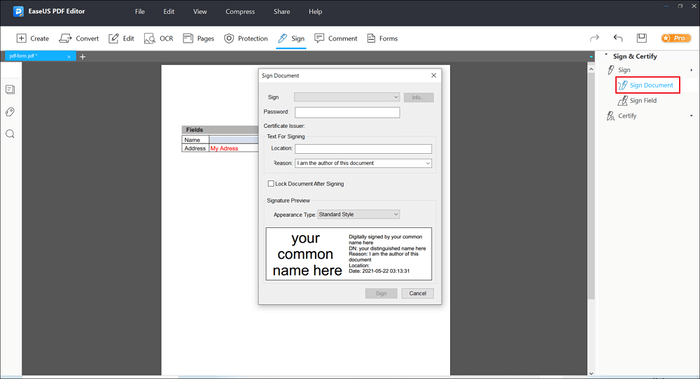The image size is (700, 379).
Task: Open the Create tool in toolbar
Action: (x=33, y=38)
